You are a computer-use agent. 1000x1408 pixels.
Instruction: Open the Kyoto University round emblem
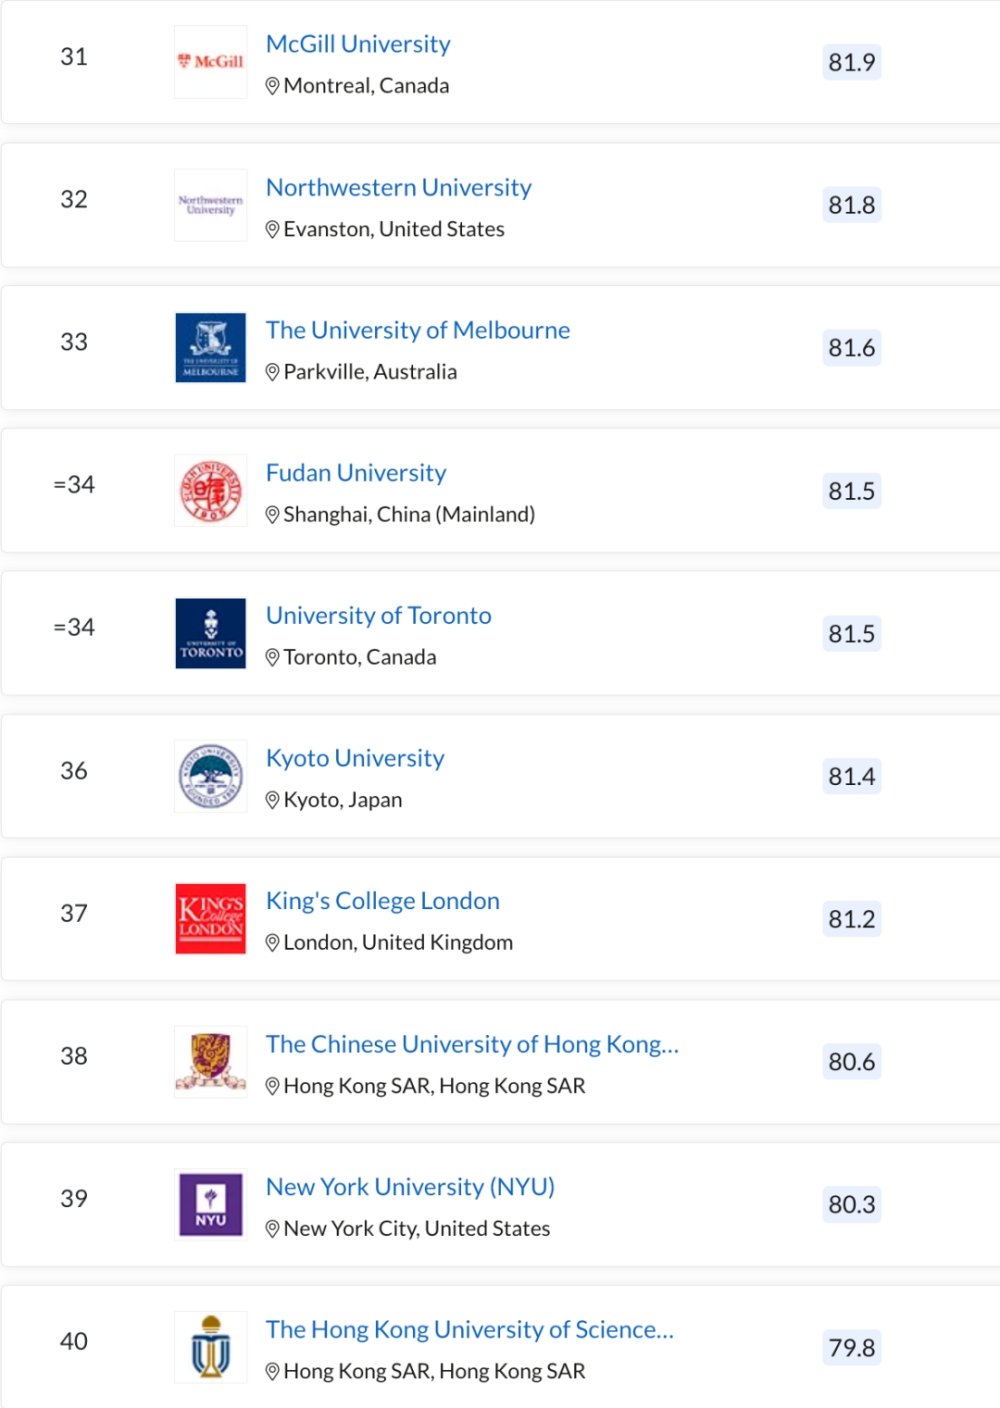click(210, 776)
